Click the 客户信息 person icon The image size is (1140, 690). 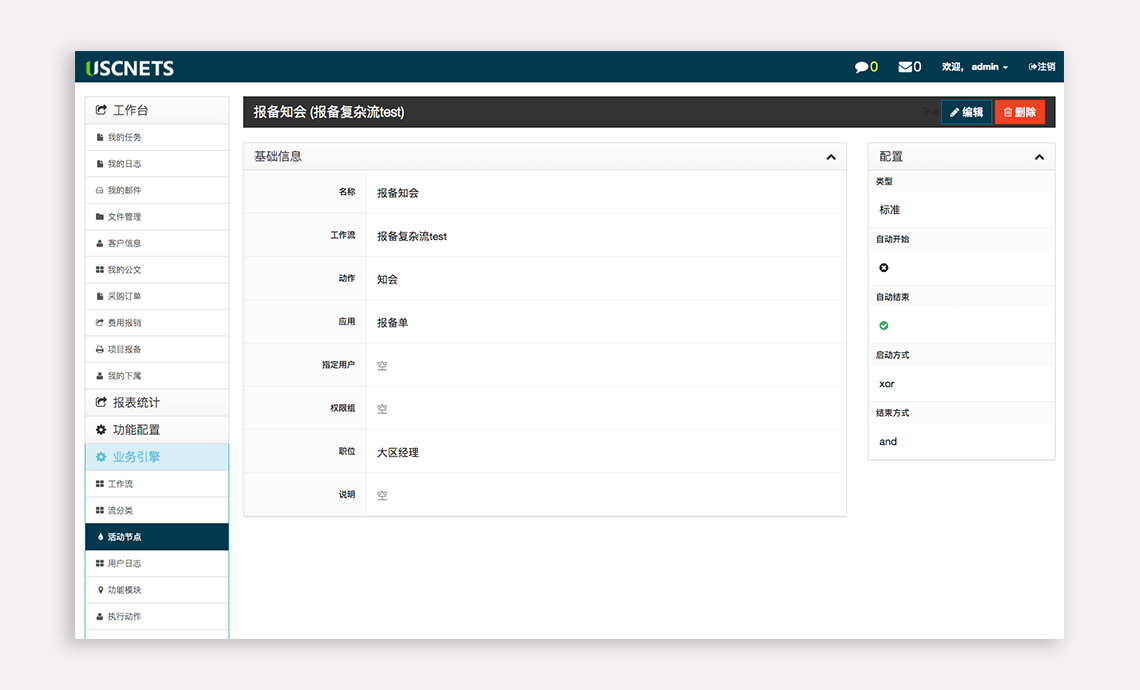[x=100, y=243]
